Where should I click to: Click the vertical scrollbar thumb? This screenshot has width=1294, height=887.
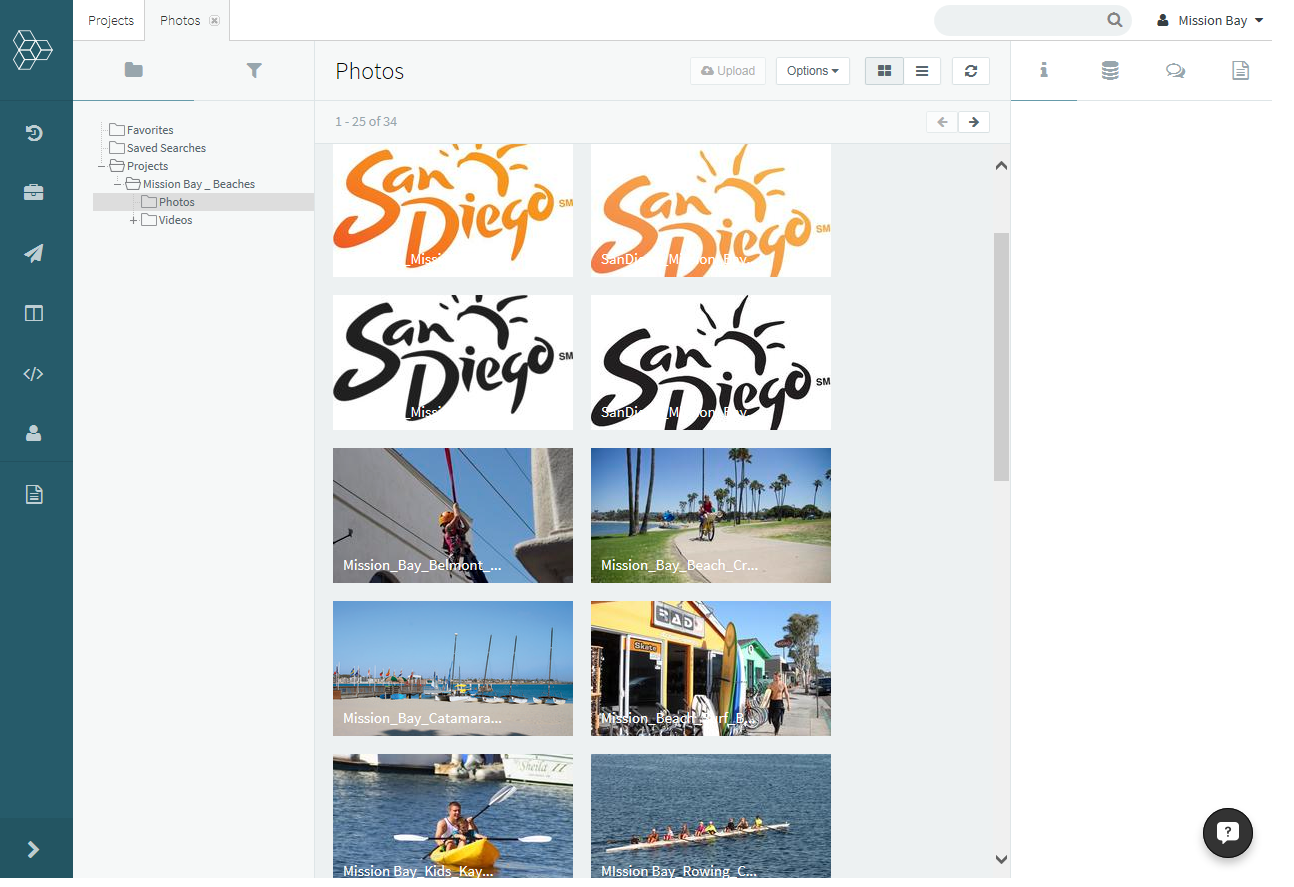[x=1001, y=356]
